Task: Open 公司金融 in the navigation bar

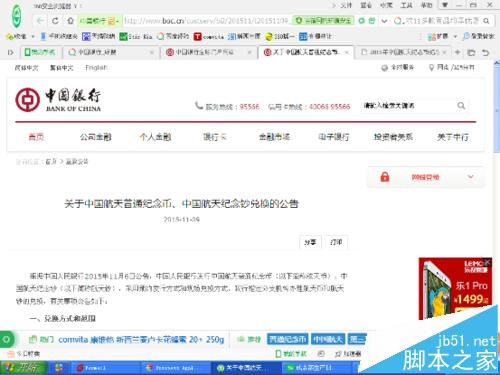Action: 96,137
